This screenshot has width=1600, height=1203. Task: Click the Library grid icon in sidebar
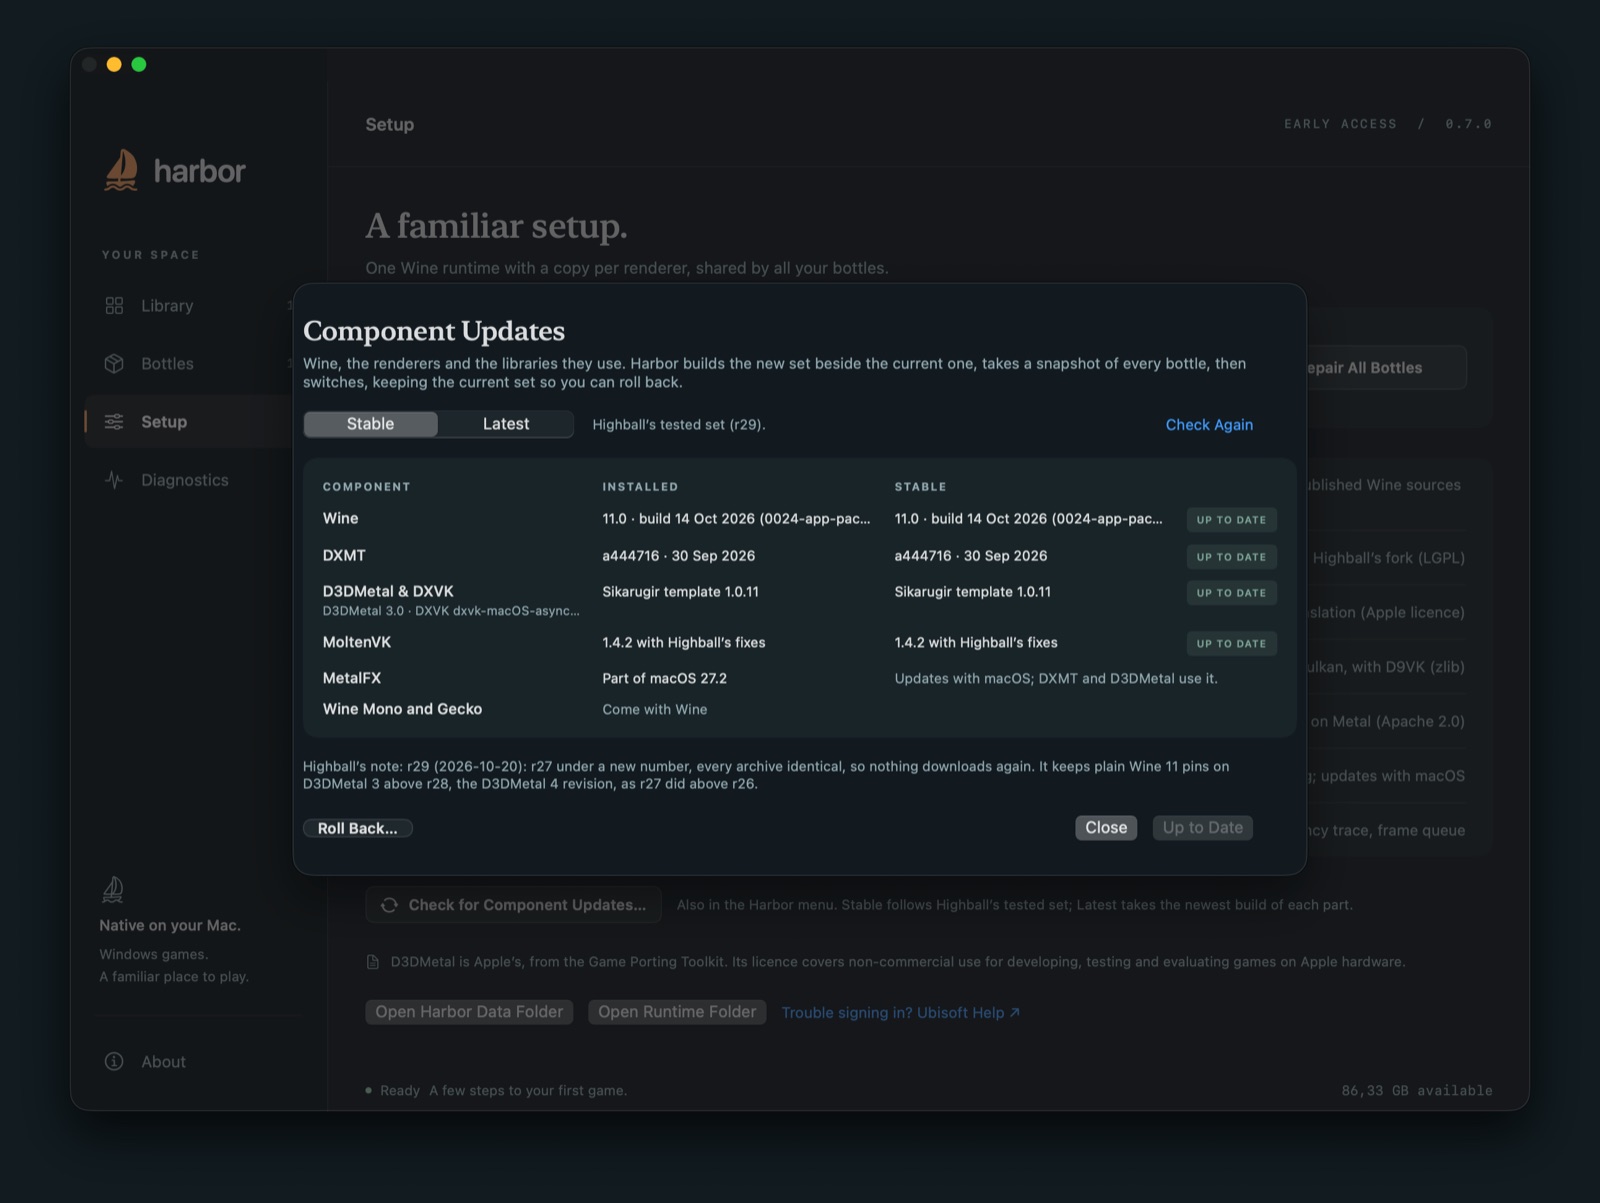tap(114, 305)
